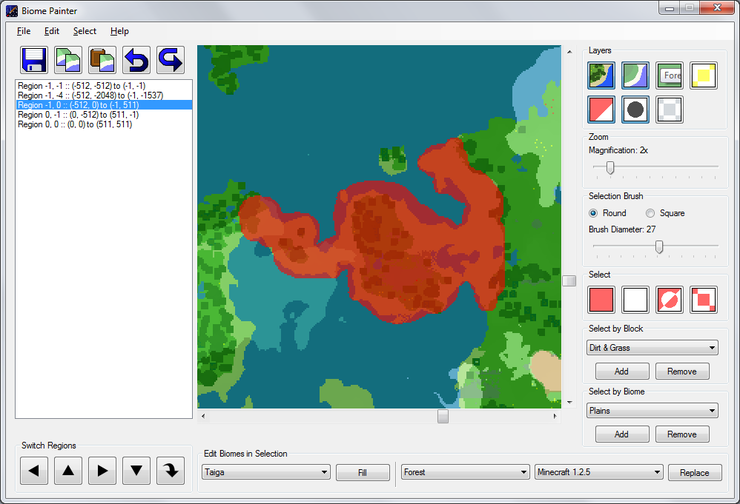Viewport: 740px width, 504px height.
Task: Click Remove under Select by Block
Action: coord(682,371)
